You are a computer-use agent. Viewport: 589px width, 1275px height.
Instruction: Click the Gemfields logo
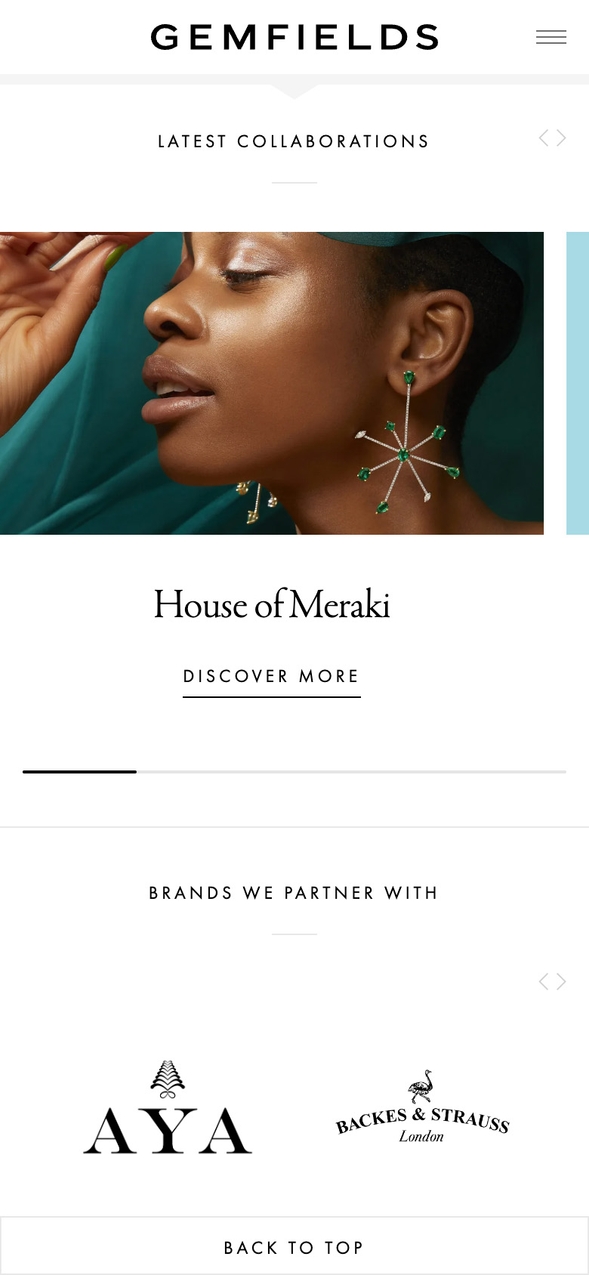294,38
